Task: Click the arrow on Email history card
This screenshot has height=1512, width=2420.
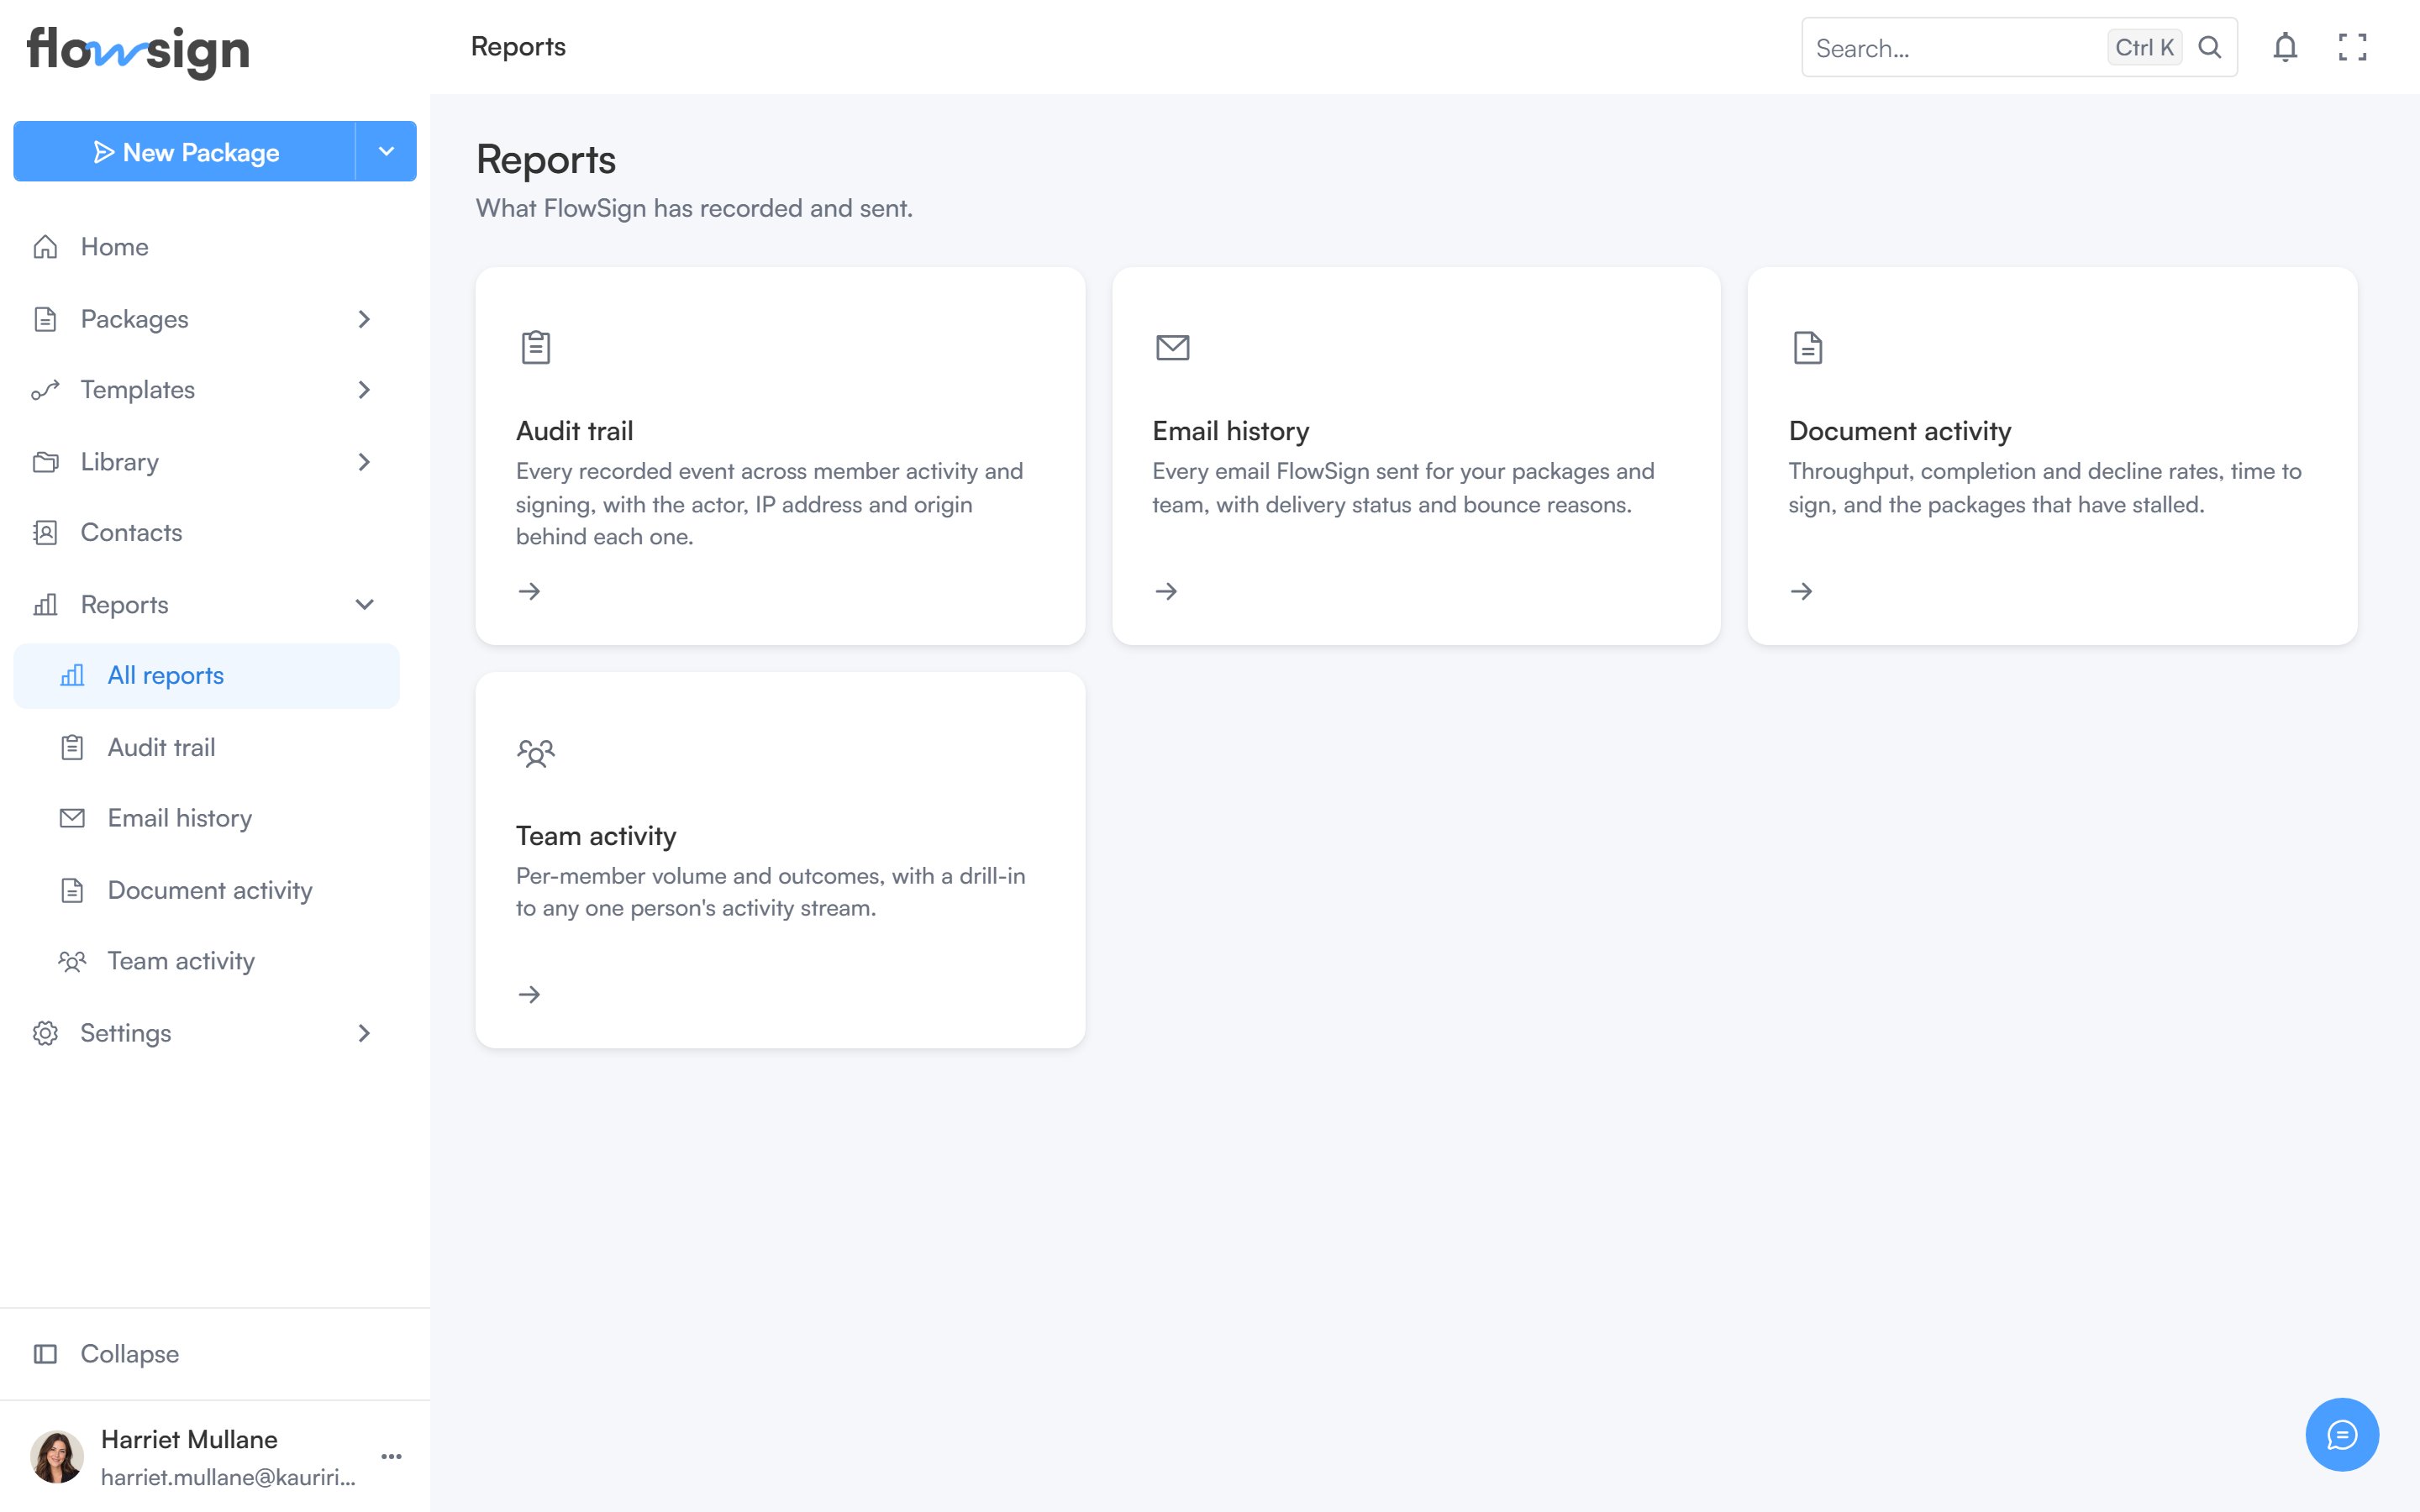Action: pos(1166,592)
